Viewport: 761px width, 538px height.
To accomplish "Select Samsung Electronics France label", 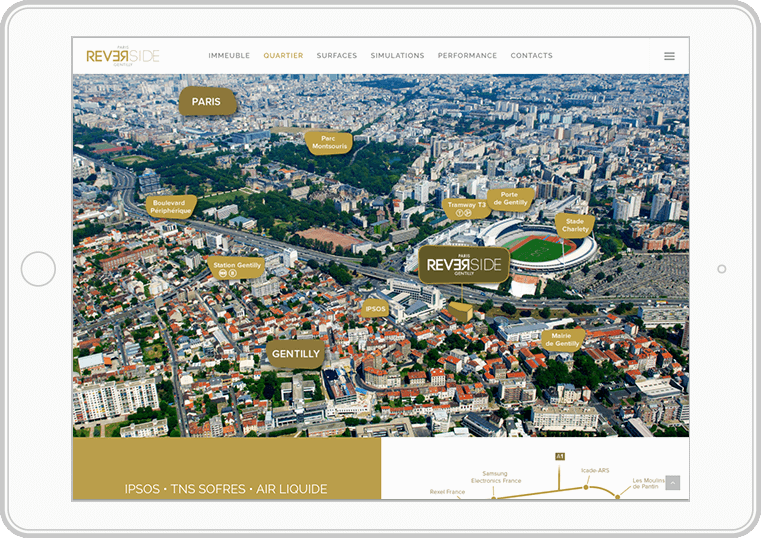I will (x=496, y=477).
